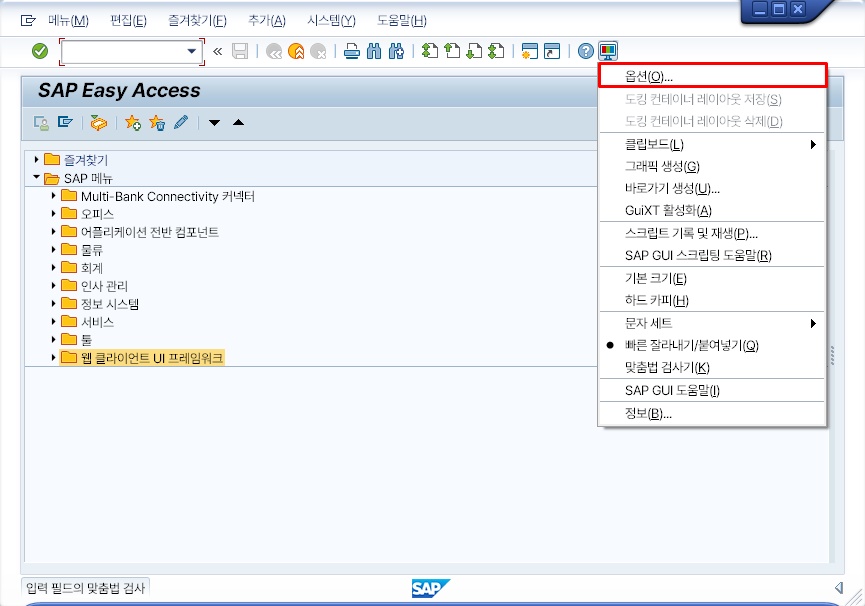Click the Next Page icon
The image size is (865, 606).
pyautogui.click(x=474, y=51)
